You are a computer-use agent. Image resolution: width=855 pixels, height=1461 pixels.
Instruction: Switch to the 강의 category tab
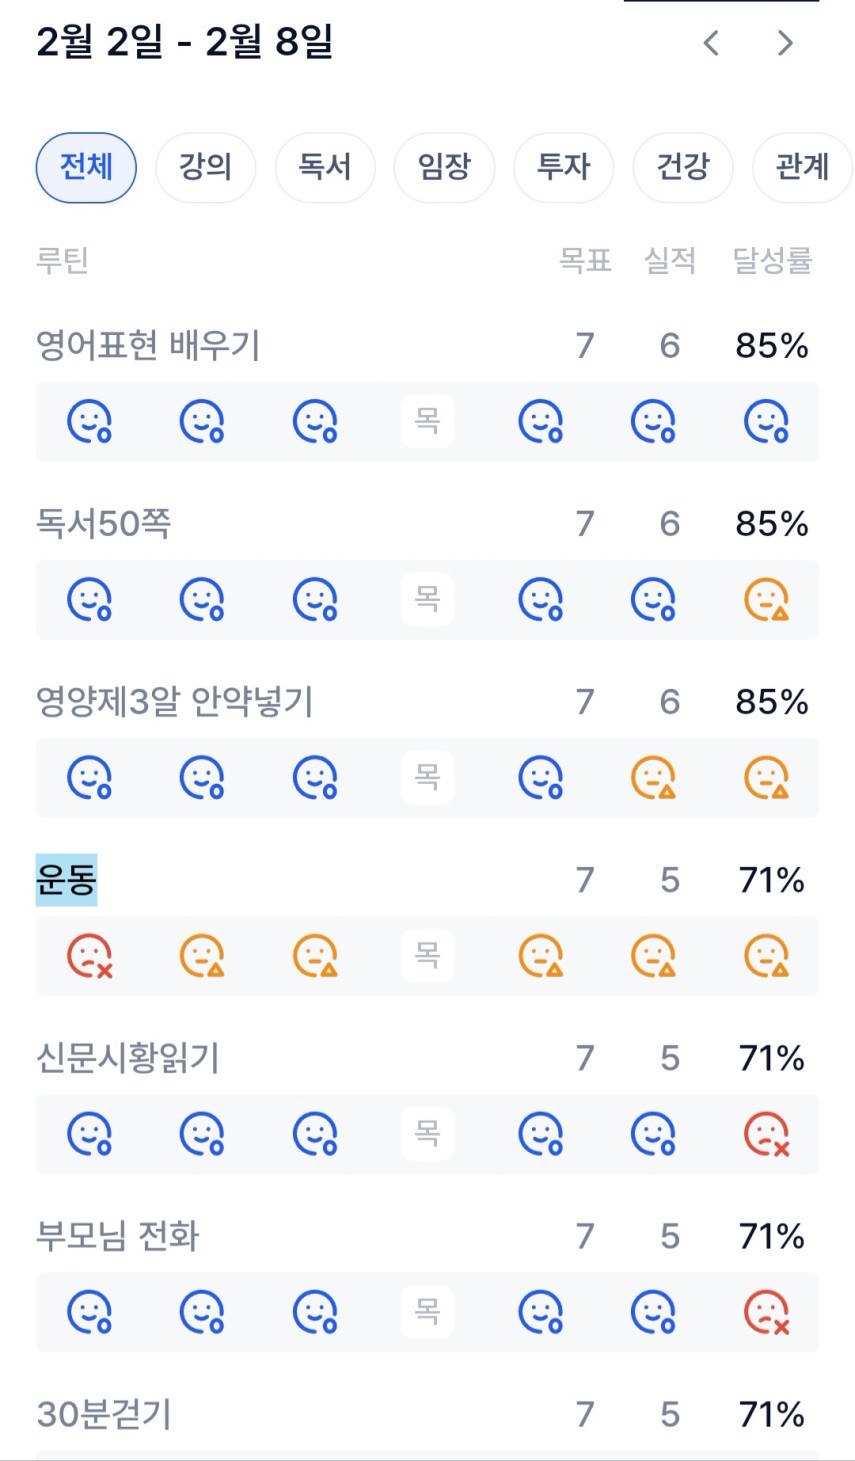[x=205, y=167]
